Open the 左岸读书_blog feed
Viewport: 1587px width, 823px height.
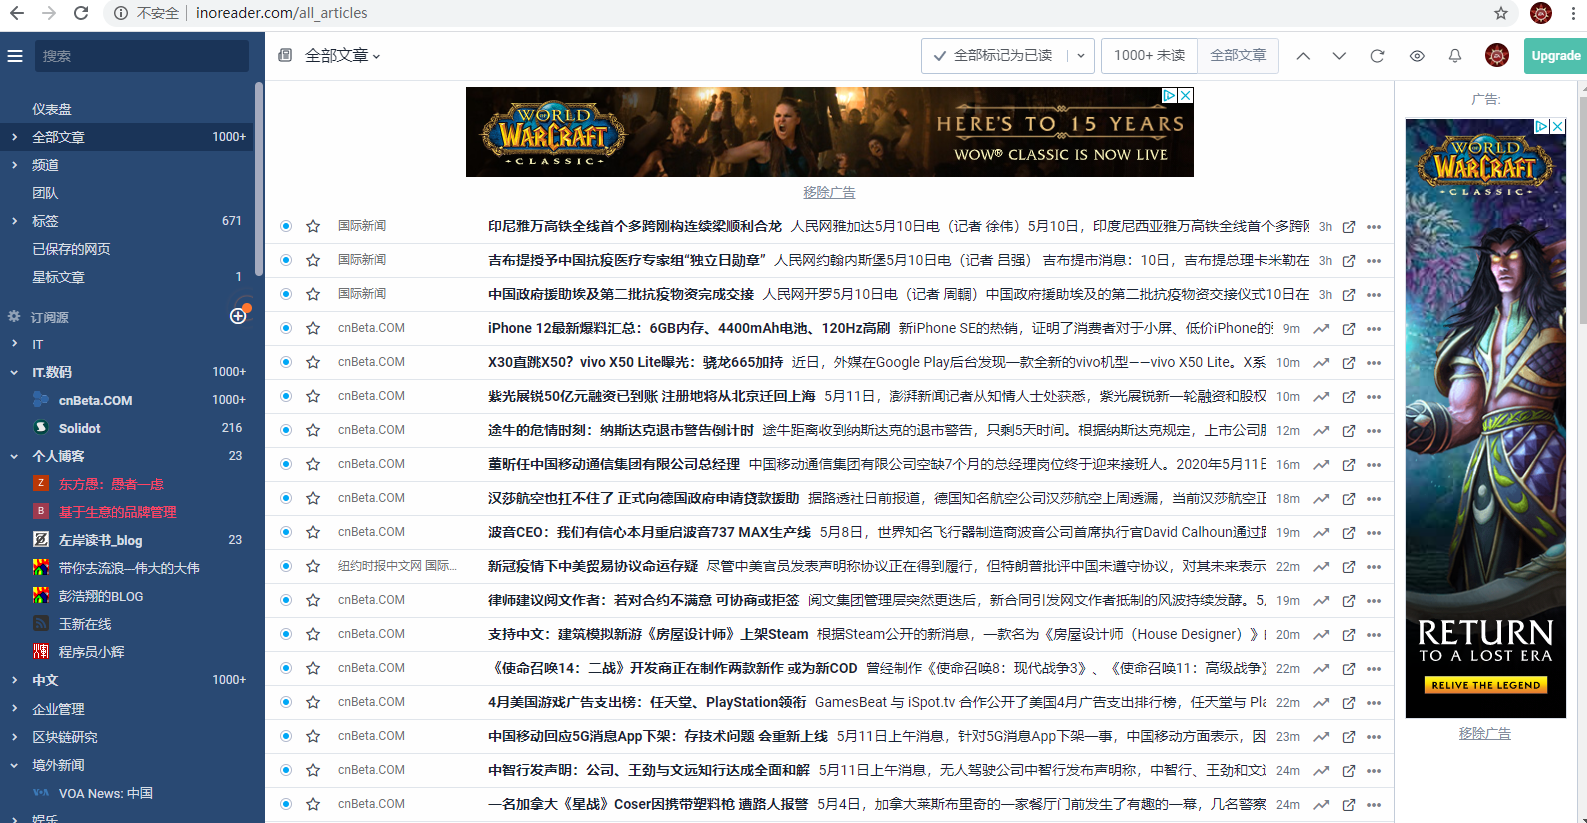(x=100, y=540)
